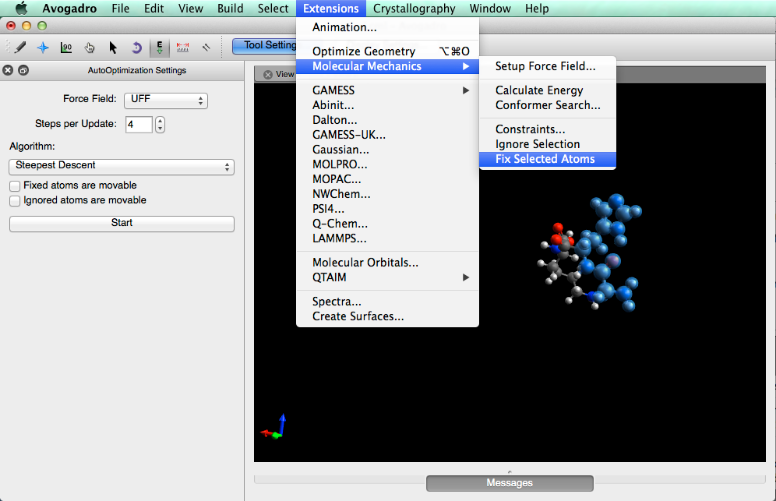
Task: Choose MOLPRO... menu item
Action: 388,164
